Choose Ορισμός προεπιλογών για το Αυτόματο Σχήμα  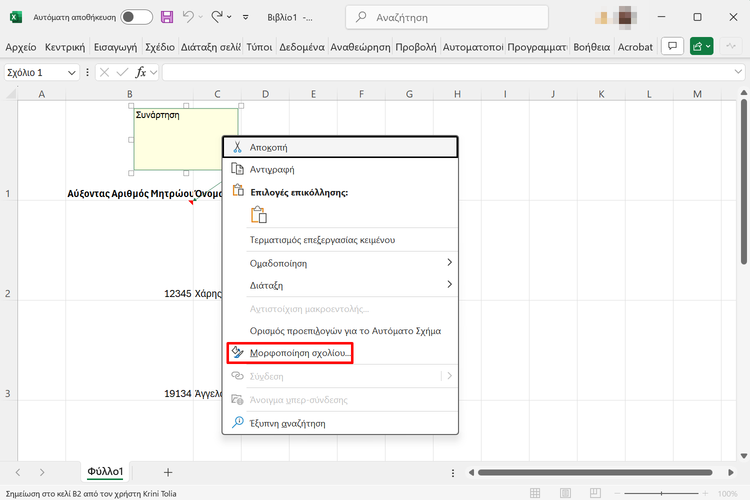[340, 331]
